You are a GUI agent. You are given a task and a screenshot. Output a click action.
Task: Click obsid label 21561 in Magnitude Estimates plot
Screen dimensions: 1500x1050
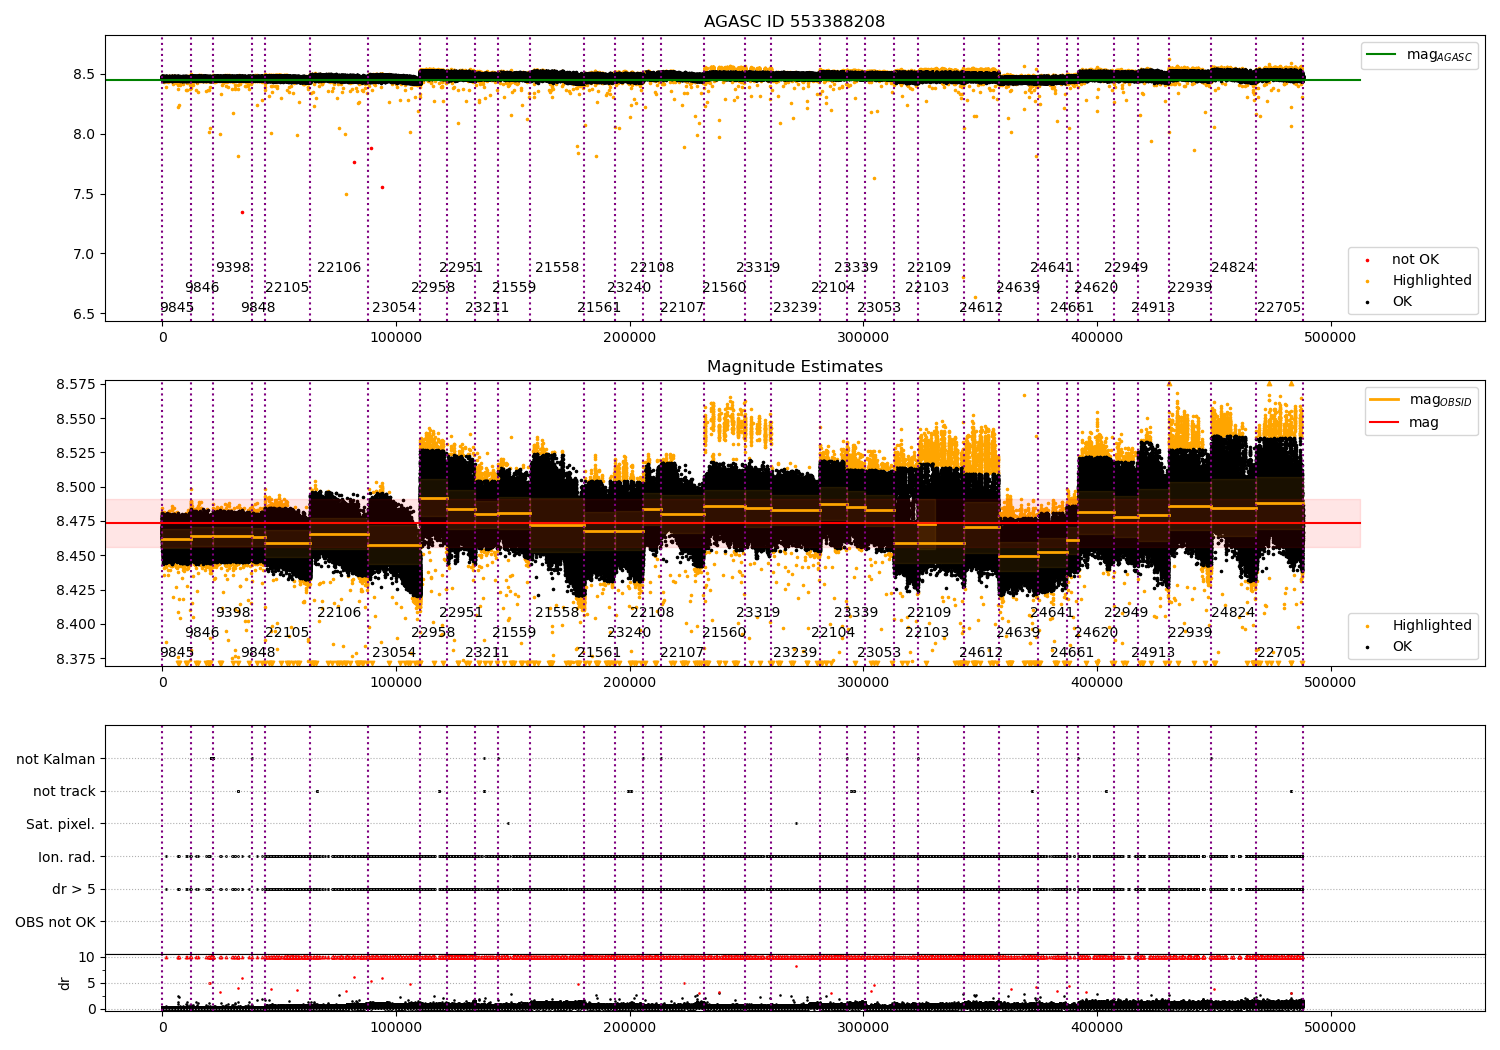click(x=599, y=652)
